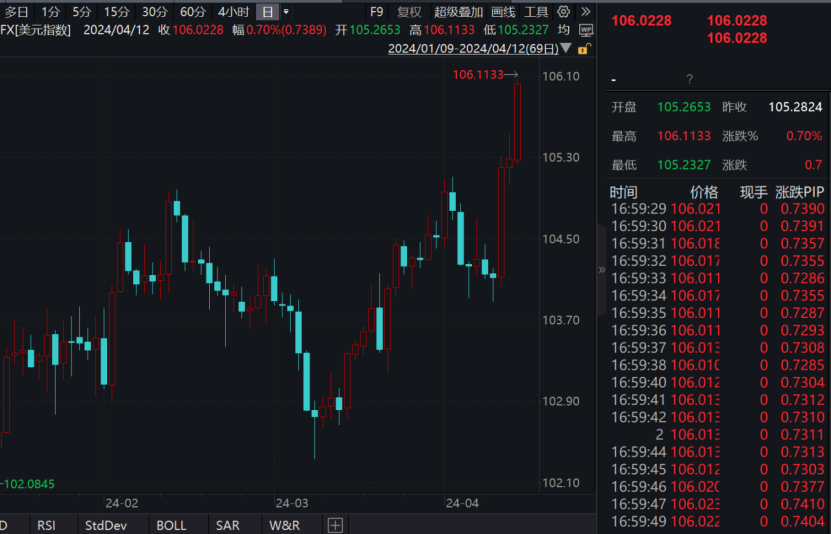Select the RSI indicator tab

click(x=46, y=525)
